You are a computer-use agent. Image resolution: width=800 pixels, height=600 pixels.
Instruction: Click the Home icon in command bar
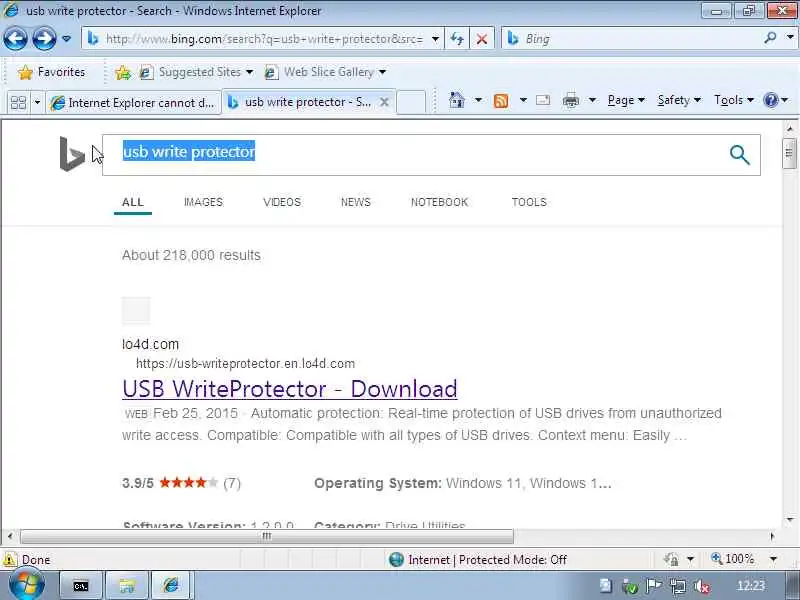click(x=457, y=100)
